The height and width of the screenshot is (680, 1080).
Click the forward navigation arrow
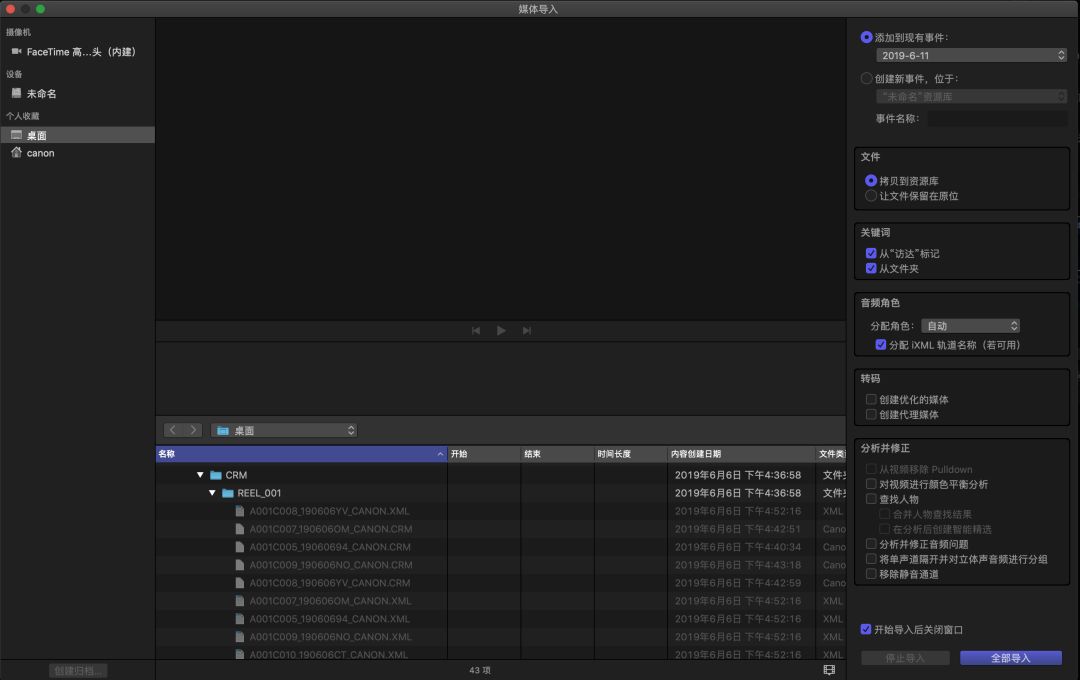[x=193, y=430]
